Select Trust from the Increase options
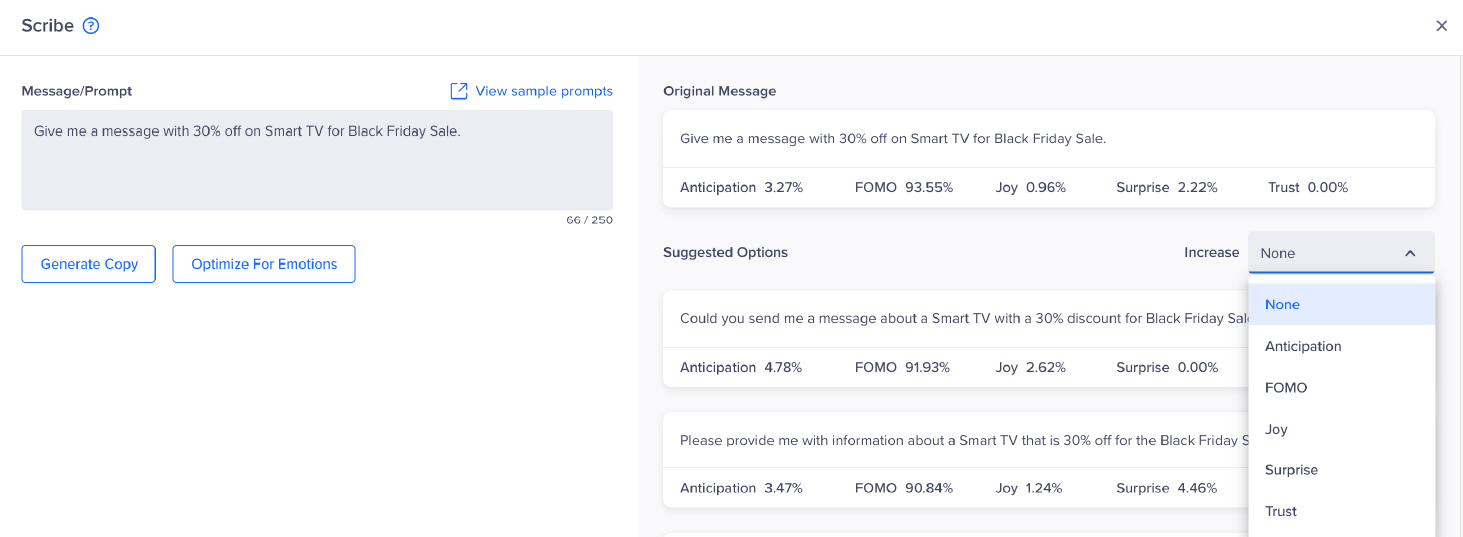 point(1281,511)
